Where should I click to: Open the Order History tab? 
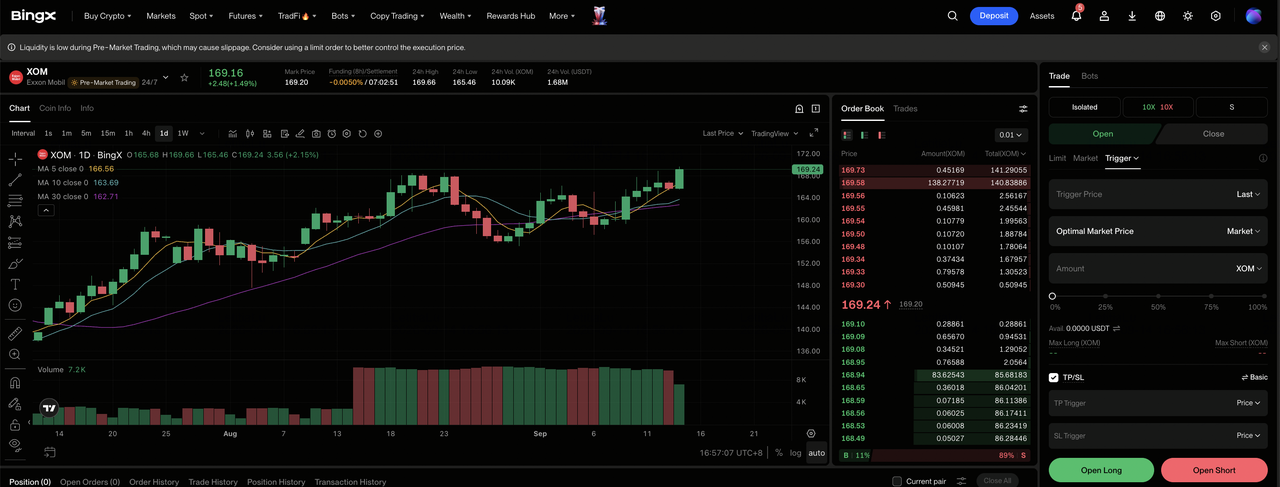tap(154, 482)
